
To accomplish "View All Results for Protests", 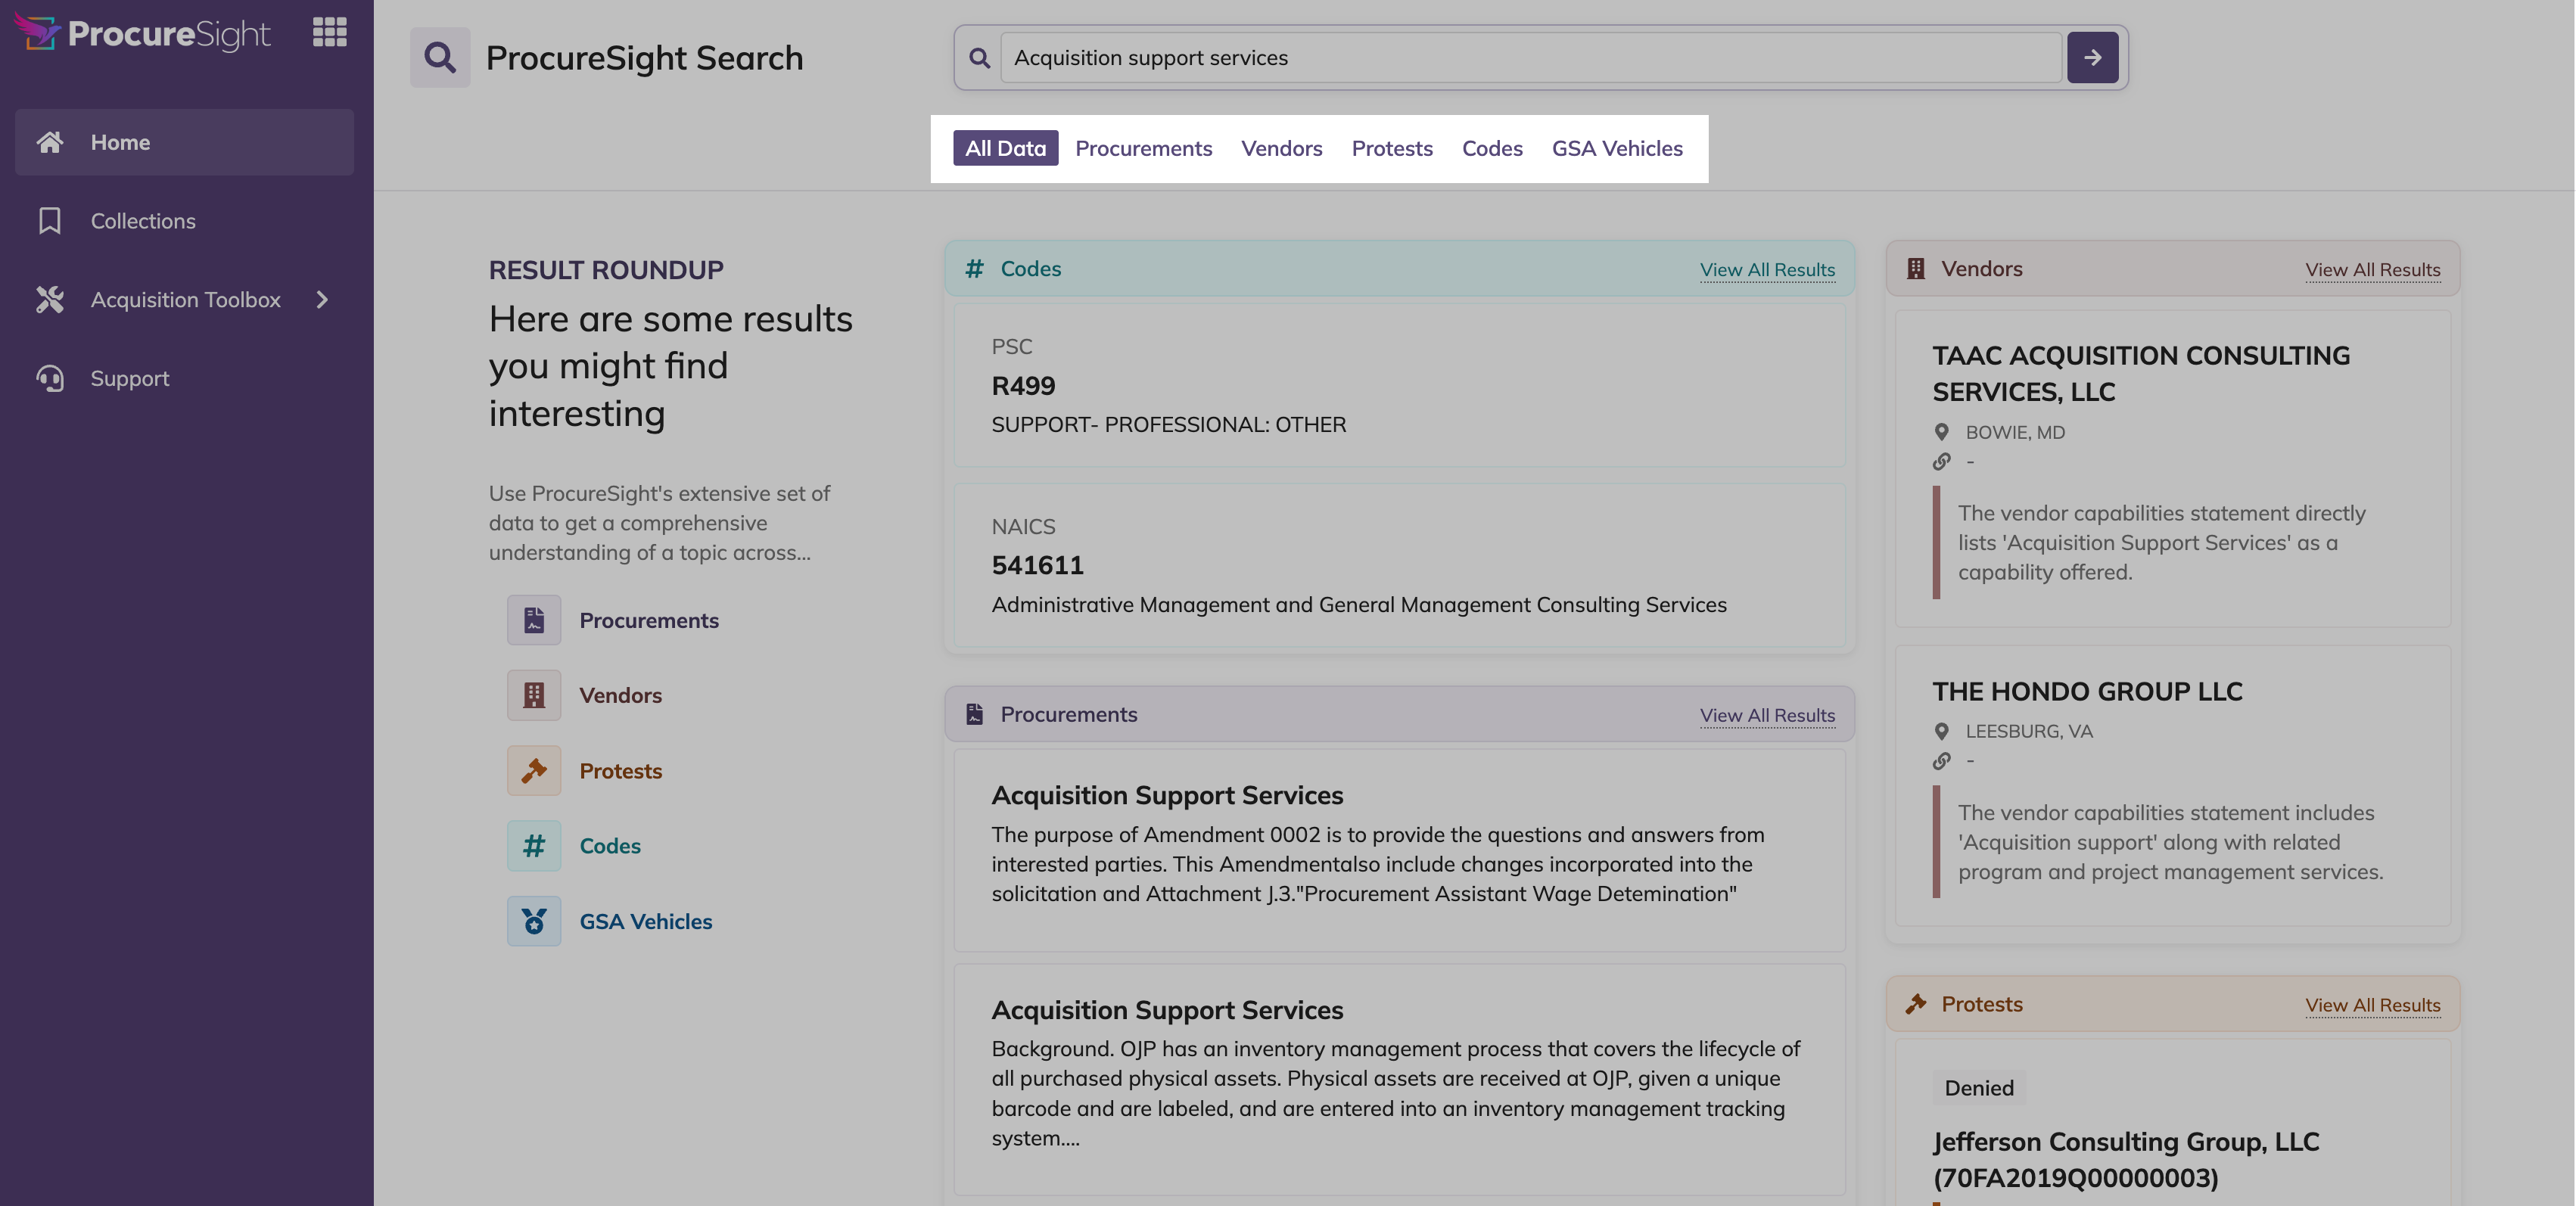I will 2372,1005.
